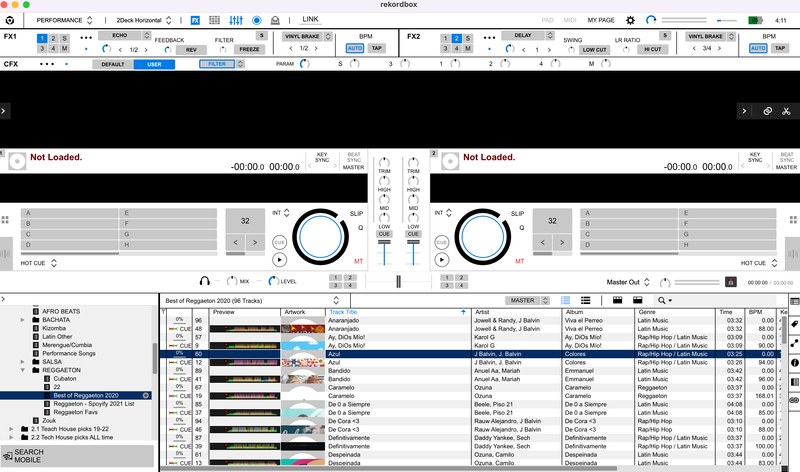Toggle BPM AUTO on FX1

[x=354, y=48]
